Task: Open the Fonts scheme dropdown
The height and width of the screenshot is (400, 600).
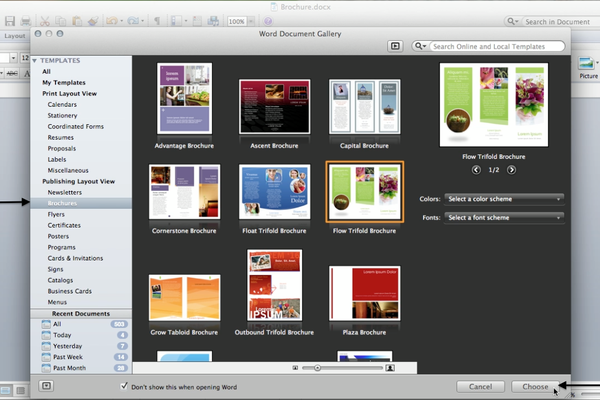Action: coord(504,217)
